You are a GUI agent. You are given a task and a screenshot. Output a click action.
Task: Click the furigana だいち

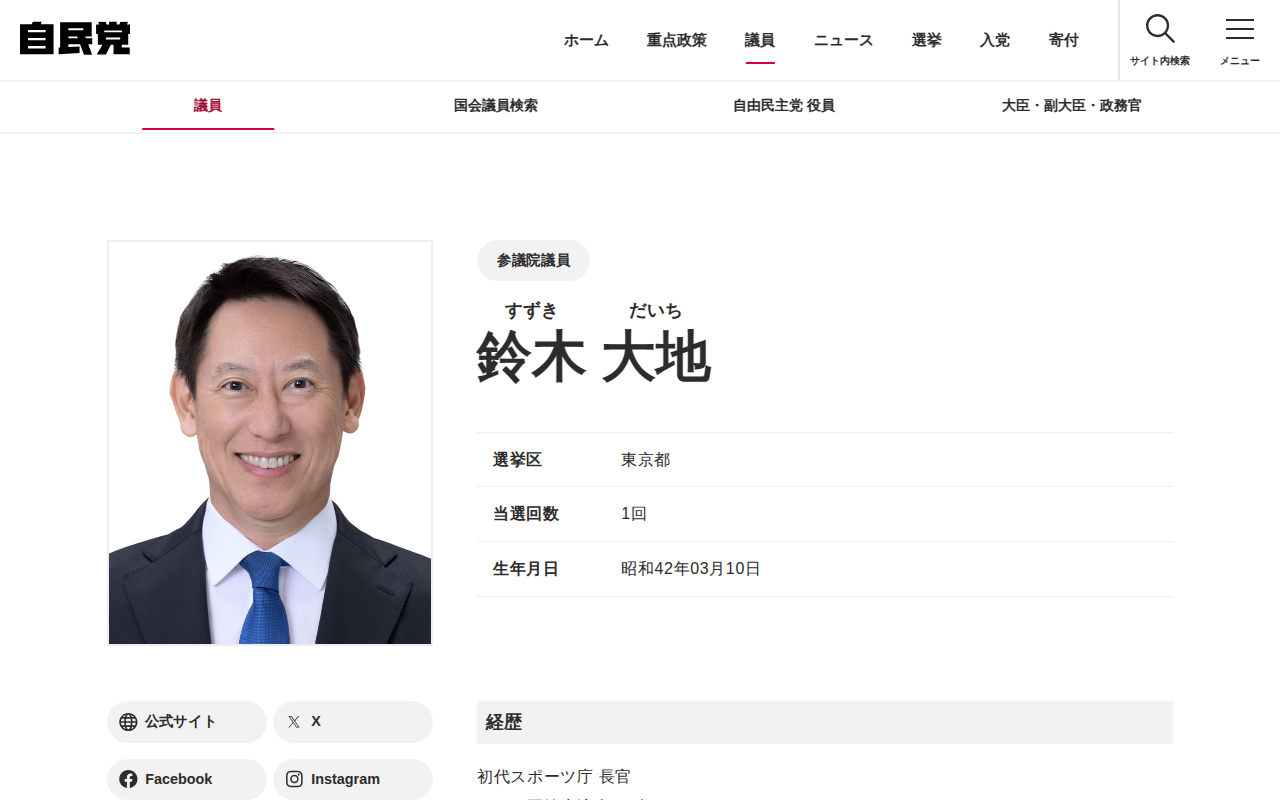point(656,311)
